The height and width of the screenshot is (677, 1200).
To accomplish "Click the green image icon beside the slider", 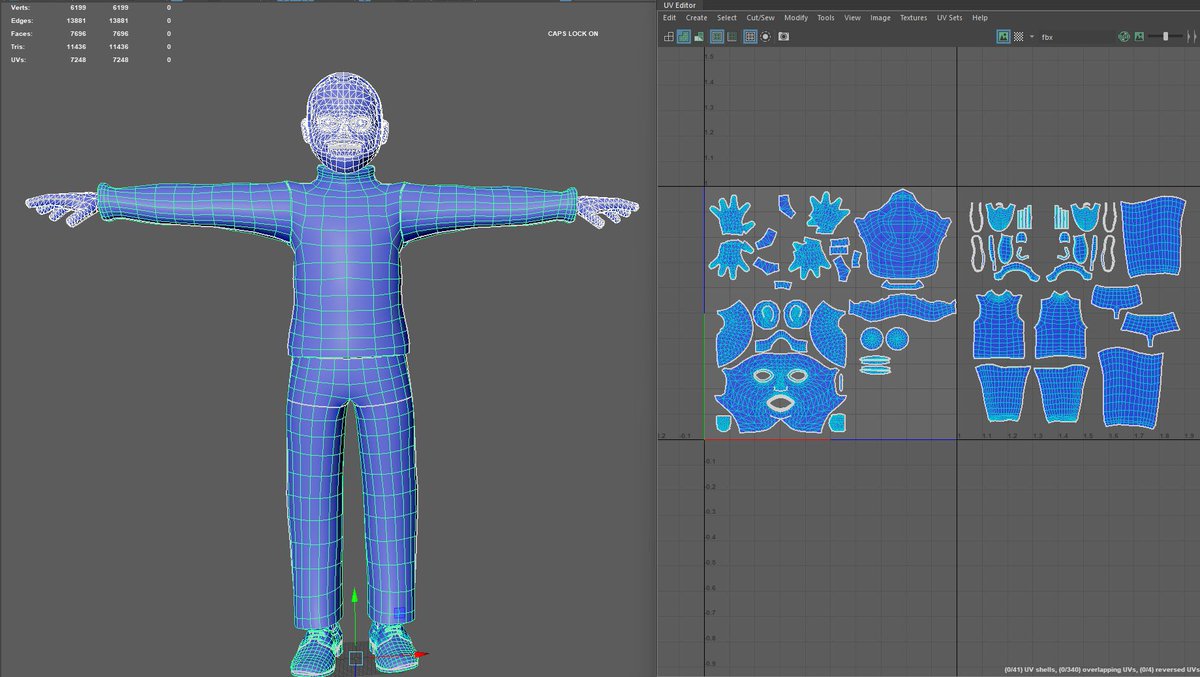I will pos(1139,36).
